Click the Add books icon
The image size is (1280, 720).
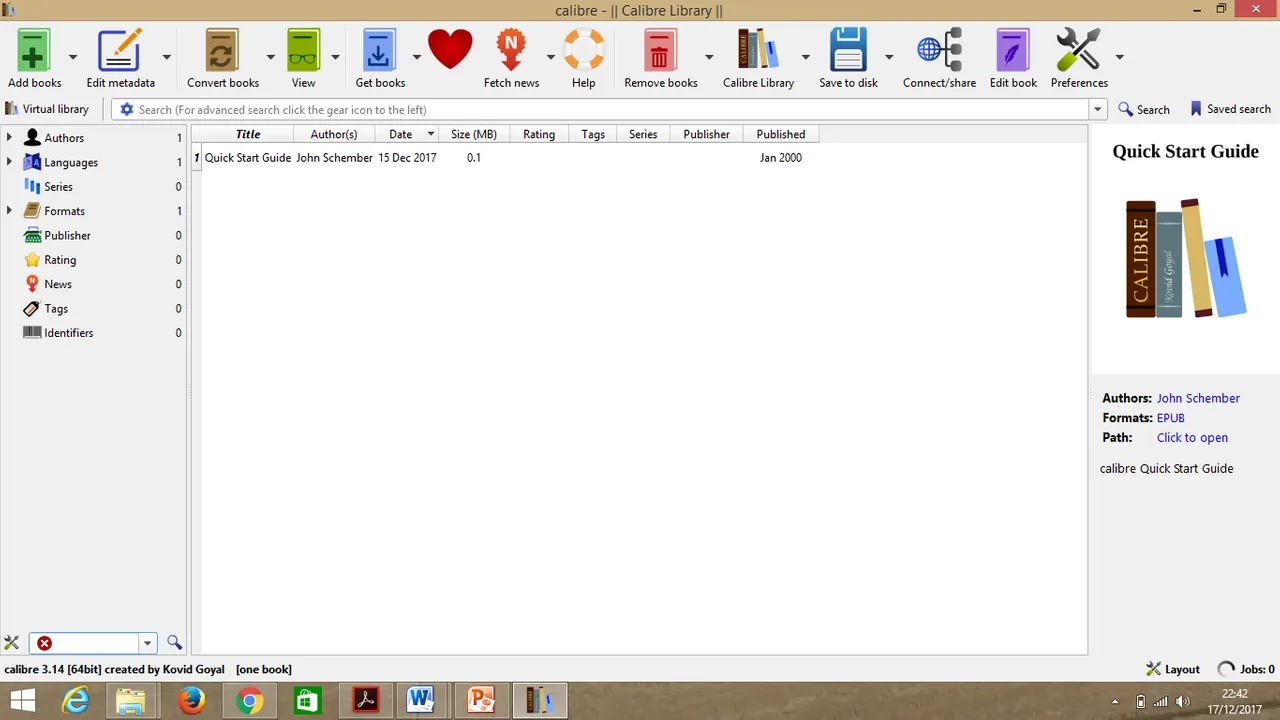(x=34, y=50)
